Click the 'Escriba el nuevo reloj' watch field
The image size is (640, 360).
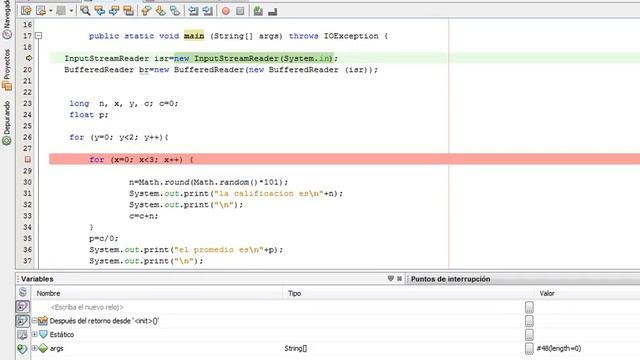tap(87, 307)
